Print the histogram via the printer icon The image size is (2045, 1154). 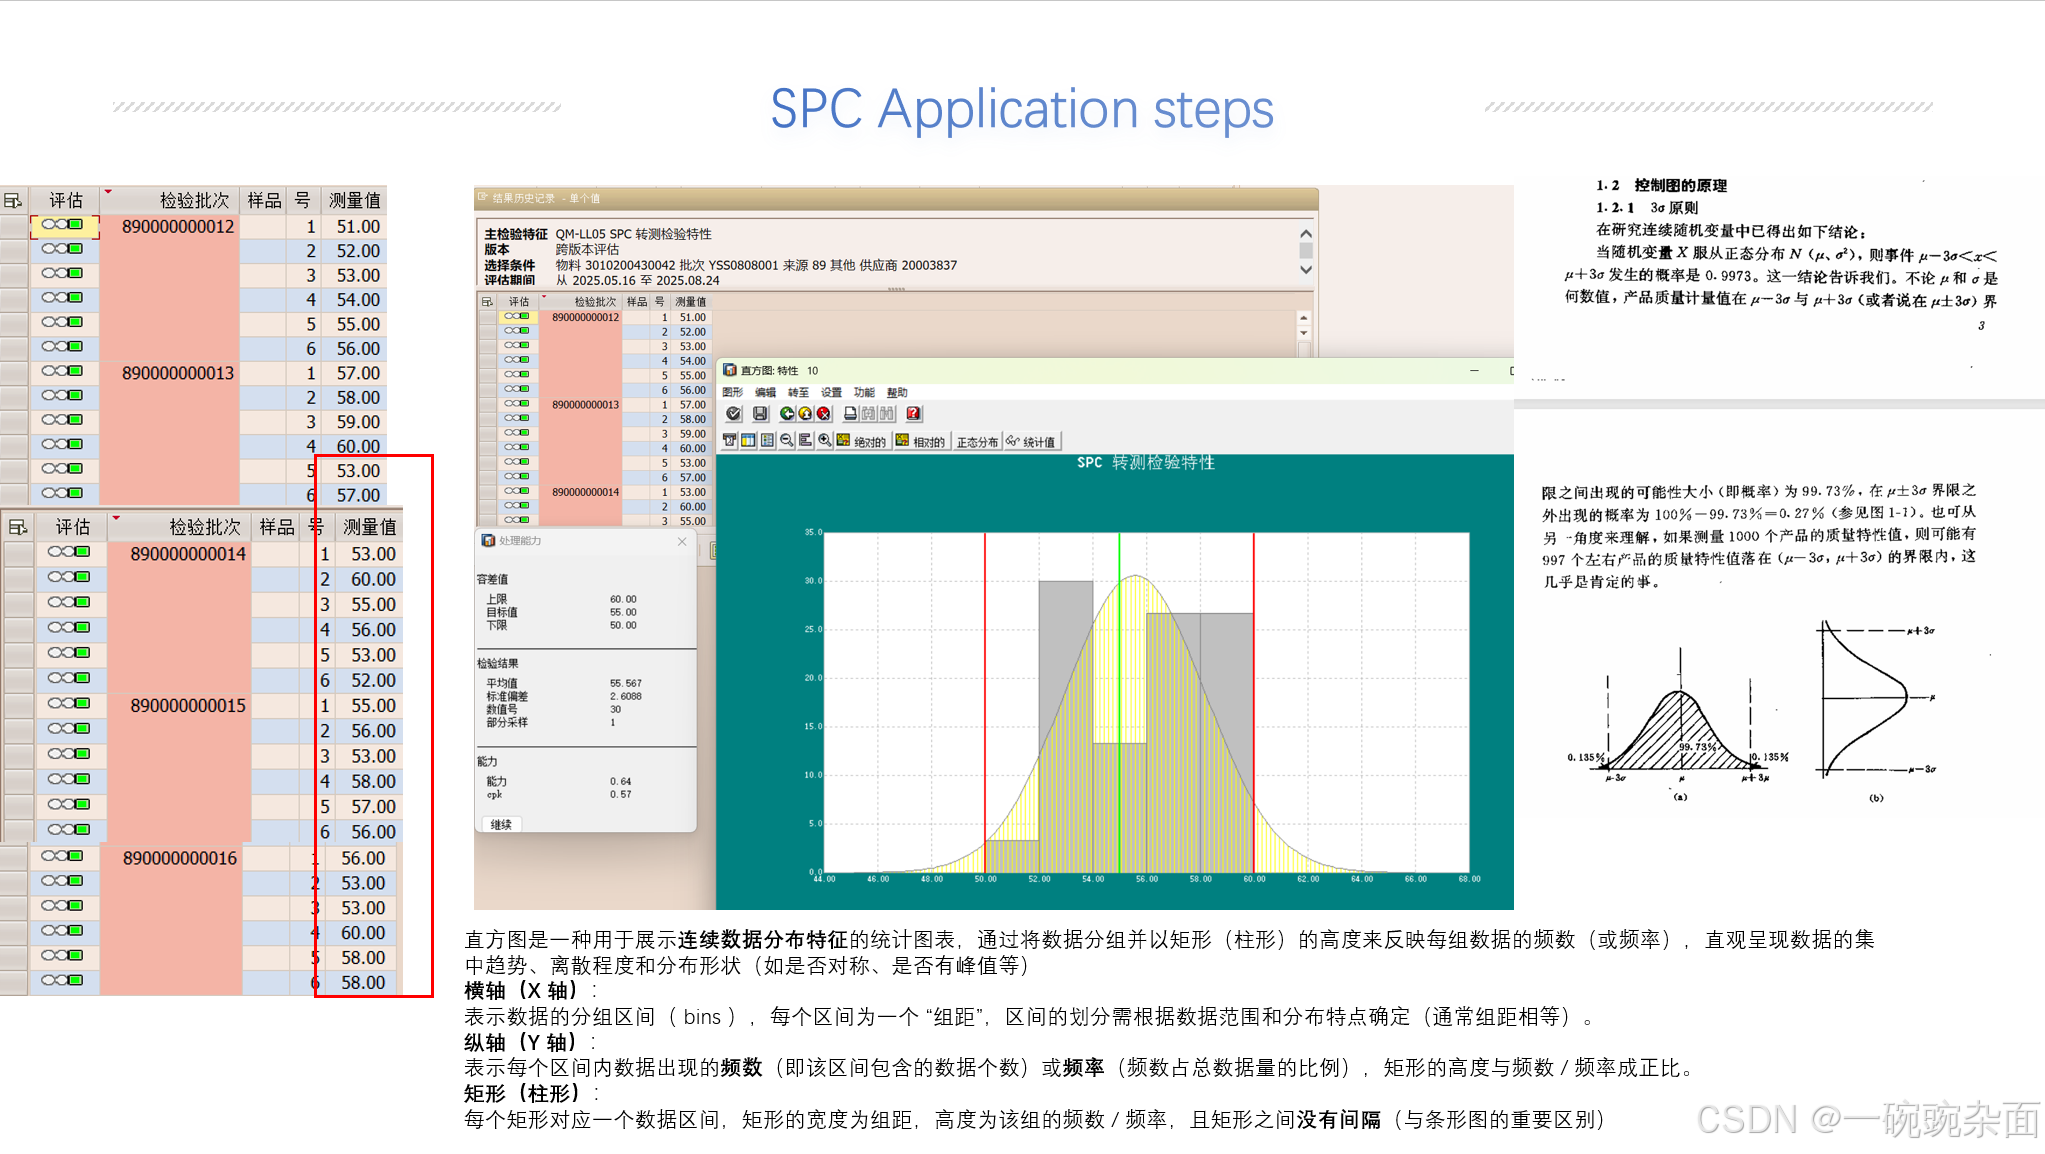[851, 414]
